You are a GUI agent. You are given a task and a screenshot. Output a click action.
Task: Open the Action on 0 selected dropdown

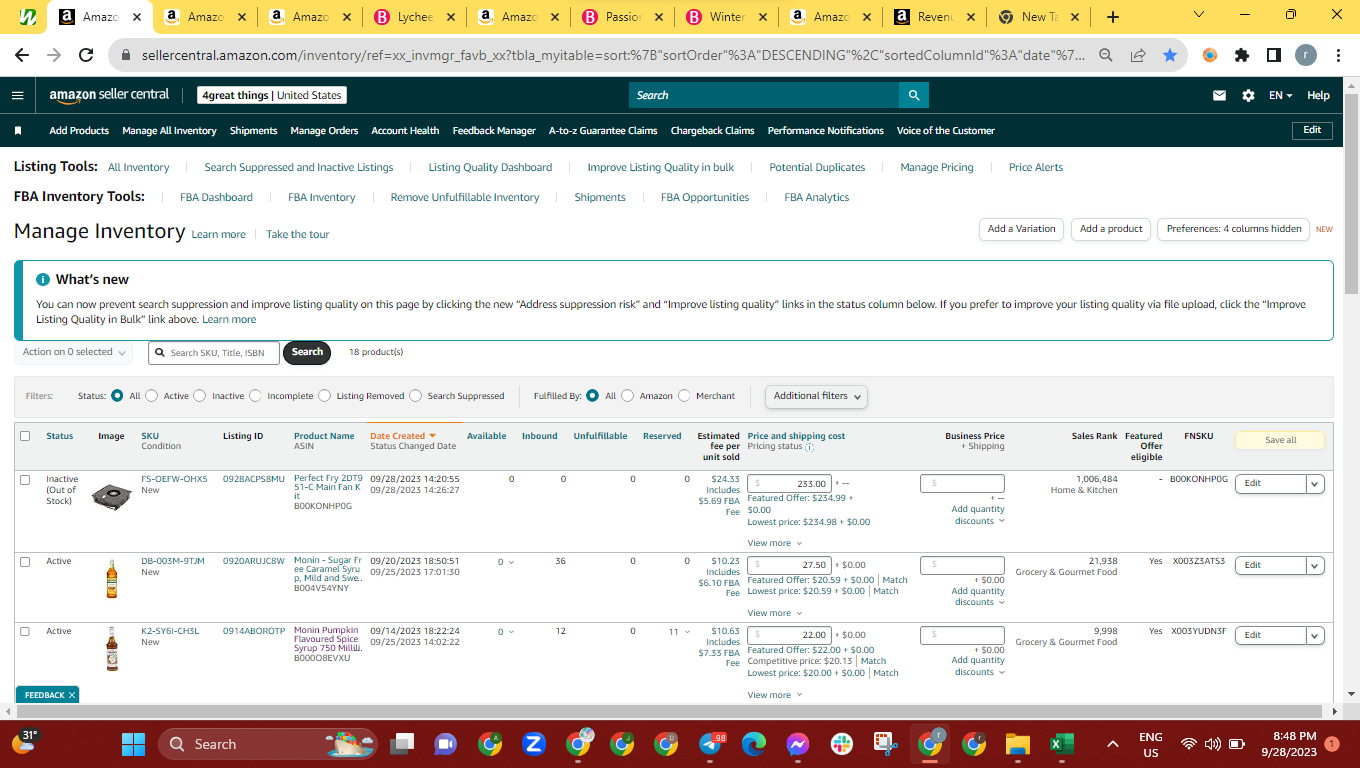(74, 352)
